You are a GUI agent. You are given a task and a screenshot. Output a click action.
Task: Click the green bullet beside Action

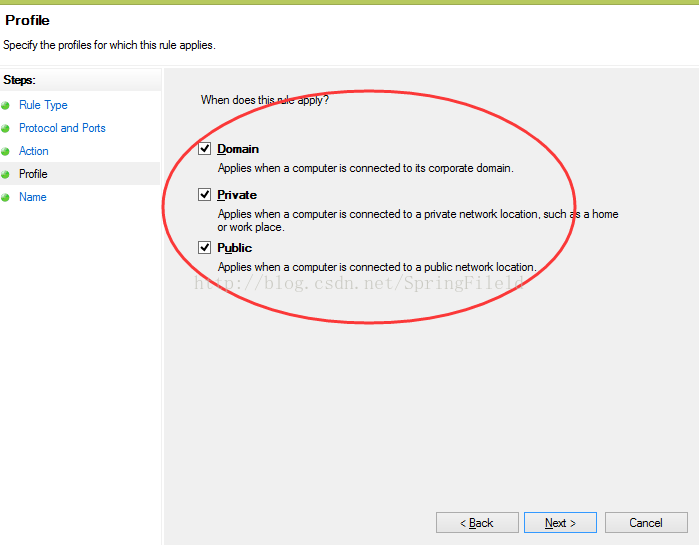coord(5,152)
